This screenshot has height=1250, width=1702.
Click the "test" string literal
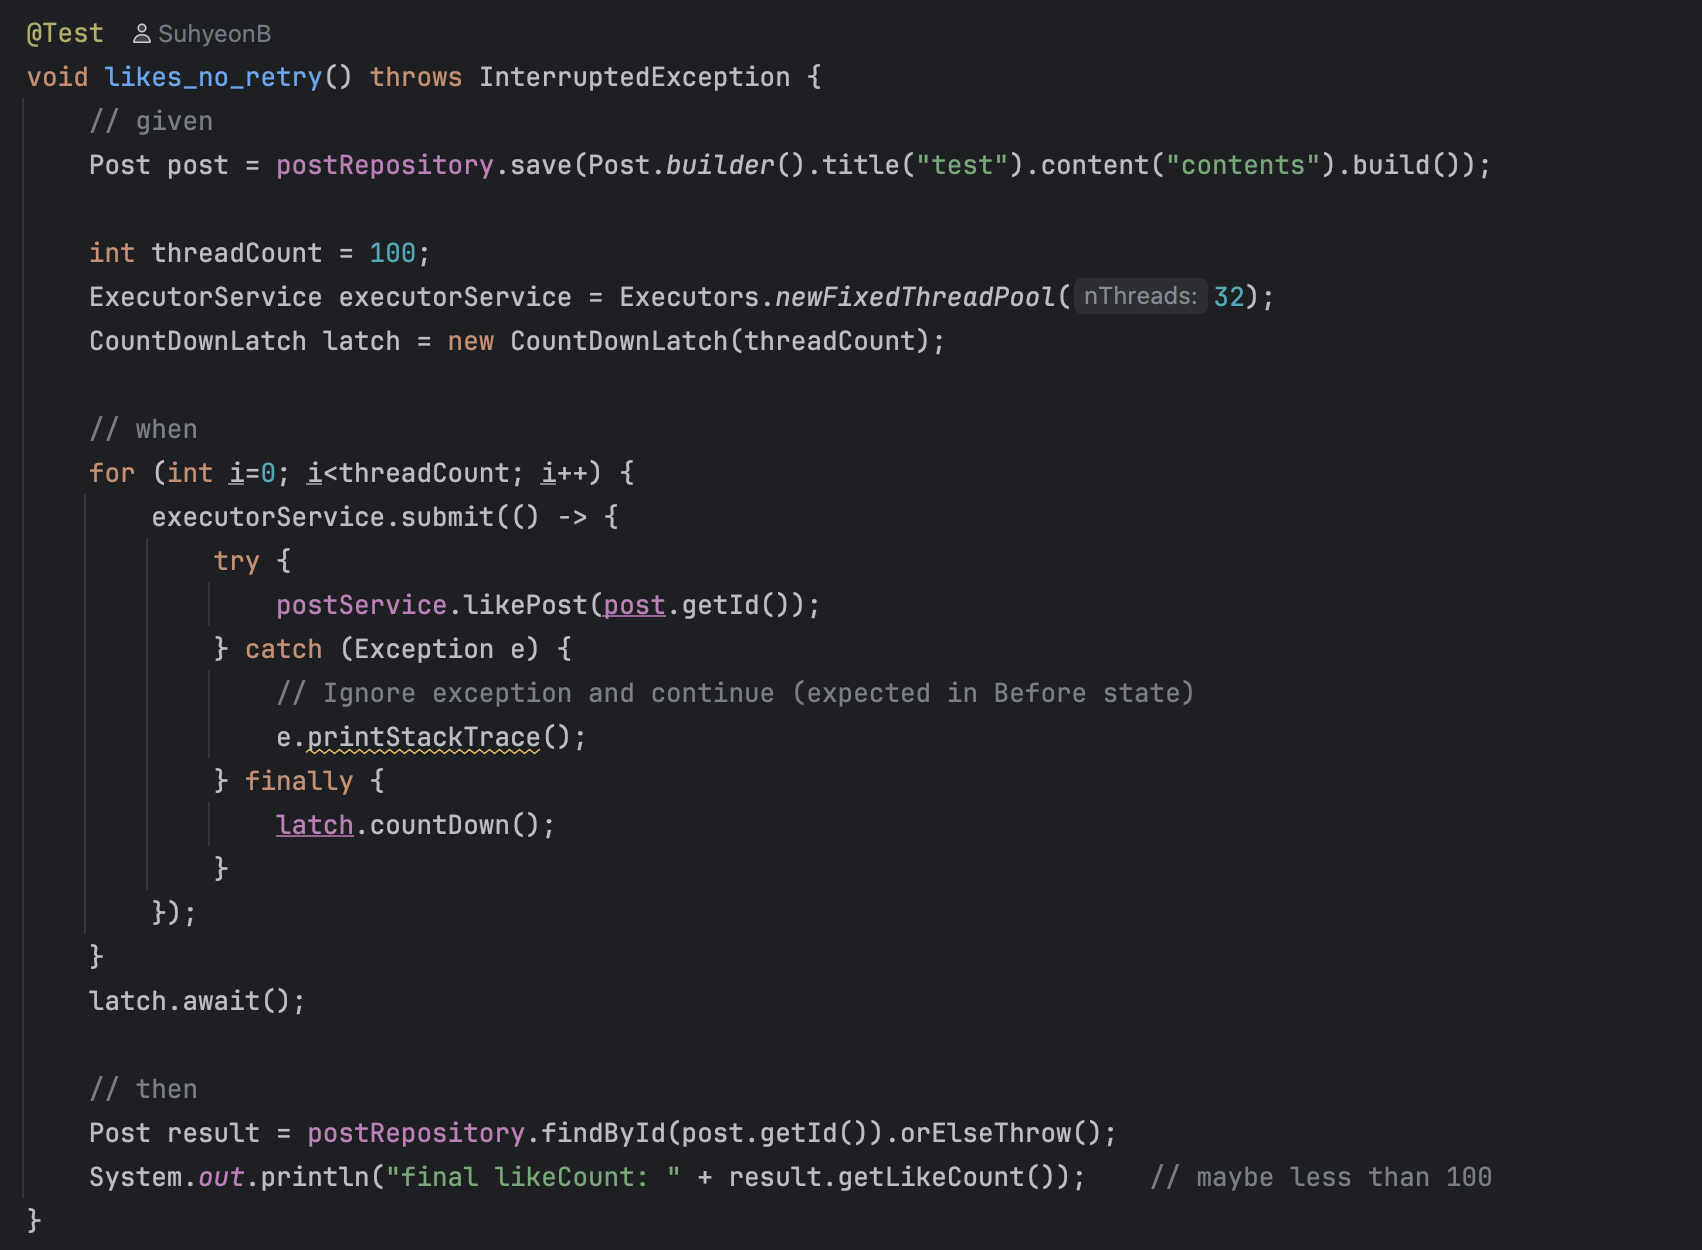tap(962, 165)
